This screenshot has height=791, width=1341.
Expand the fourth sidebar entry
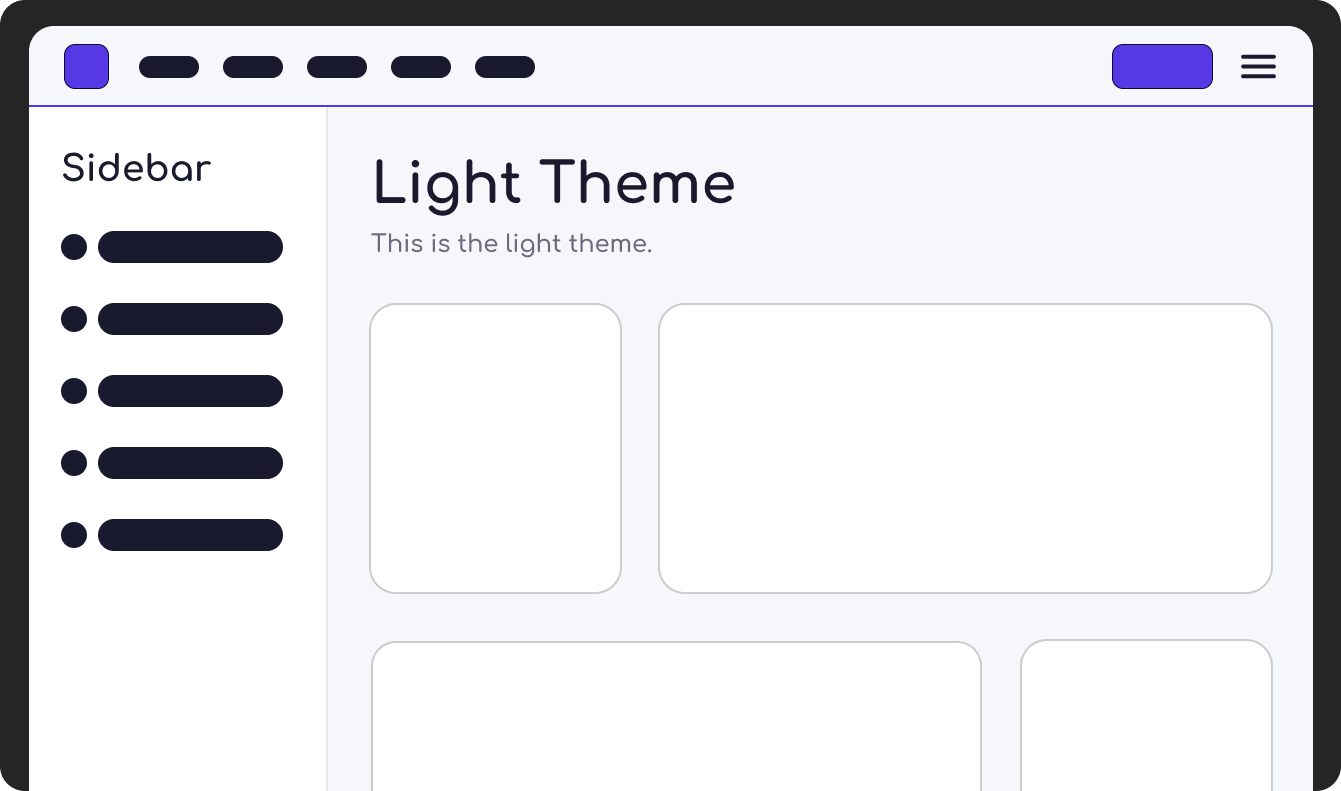(x=190, y=463)
